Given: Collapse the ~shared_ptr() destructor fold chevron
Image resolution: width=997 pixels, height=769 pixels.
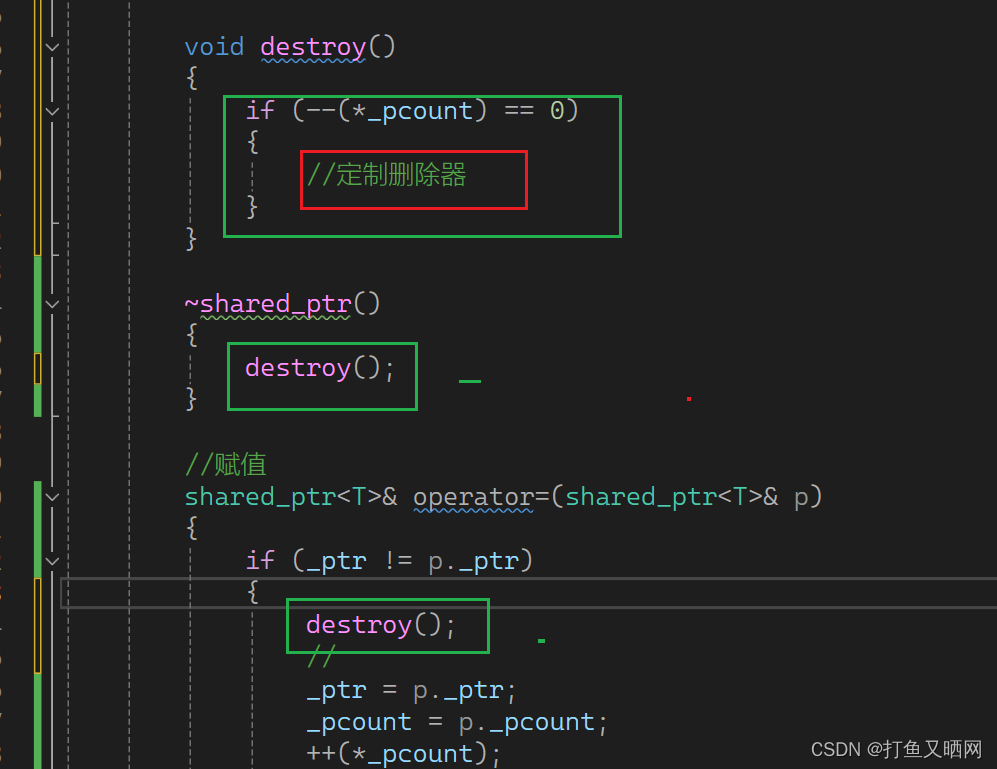Looking at the screenshot, I should [53, 304].
